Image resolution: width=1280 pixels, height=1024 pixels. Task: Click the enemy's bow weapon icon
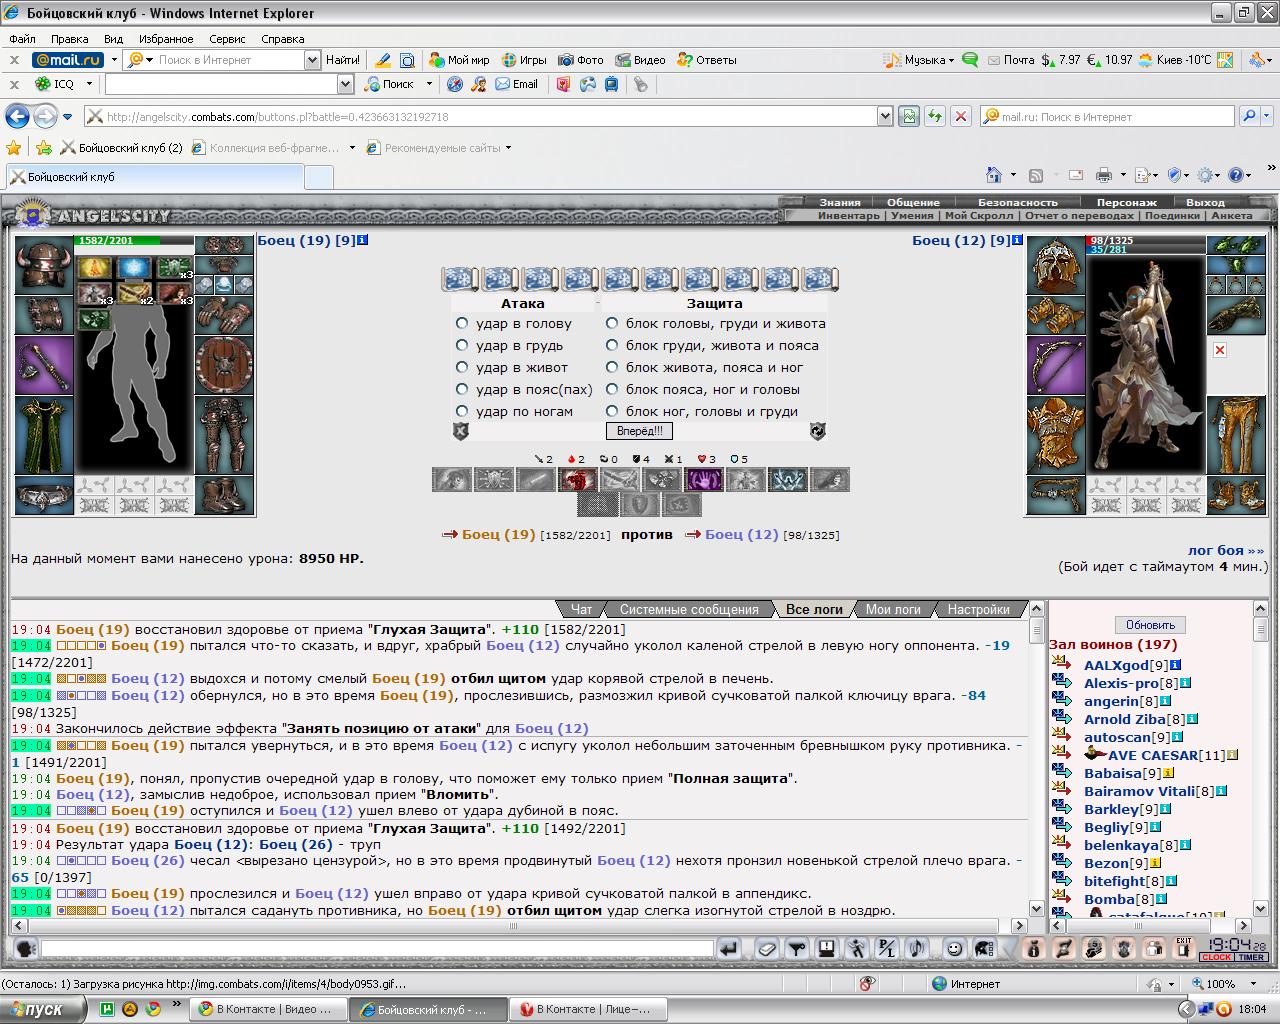pos(1056,365)
